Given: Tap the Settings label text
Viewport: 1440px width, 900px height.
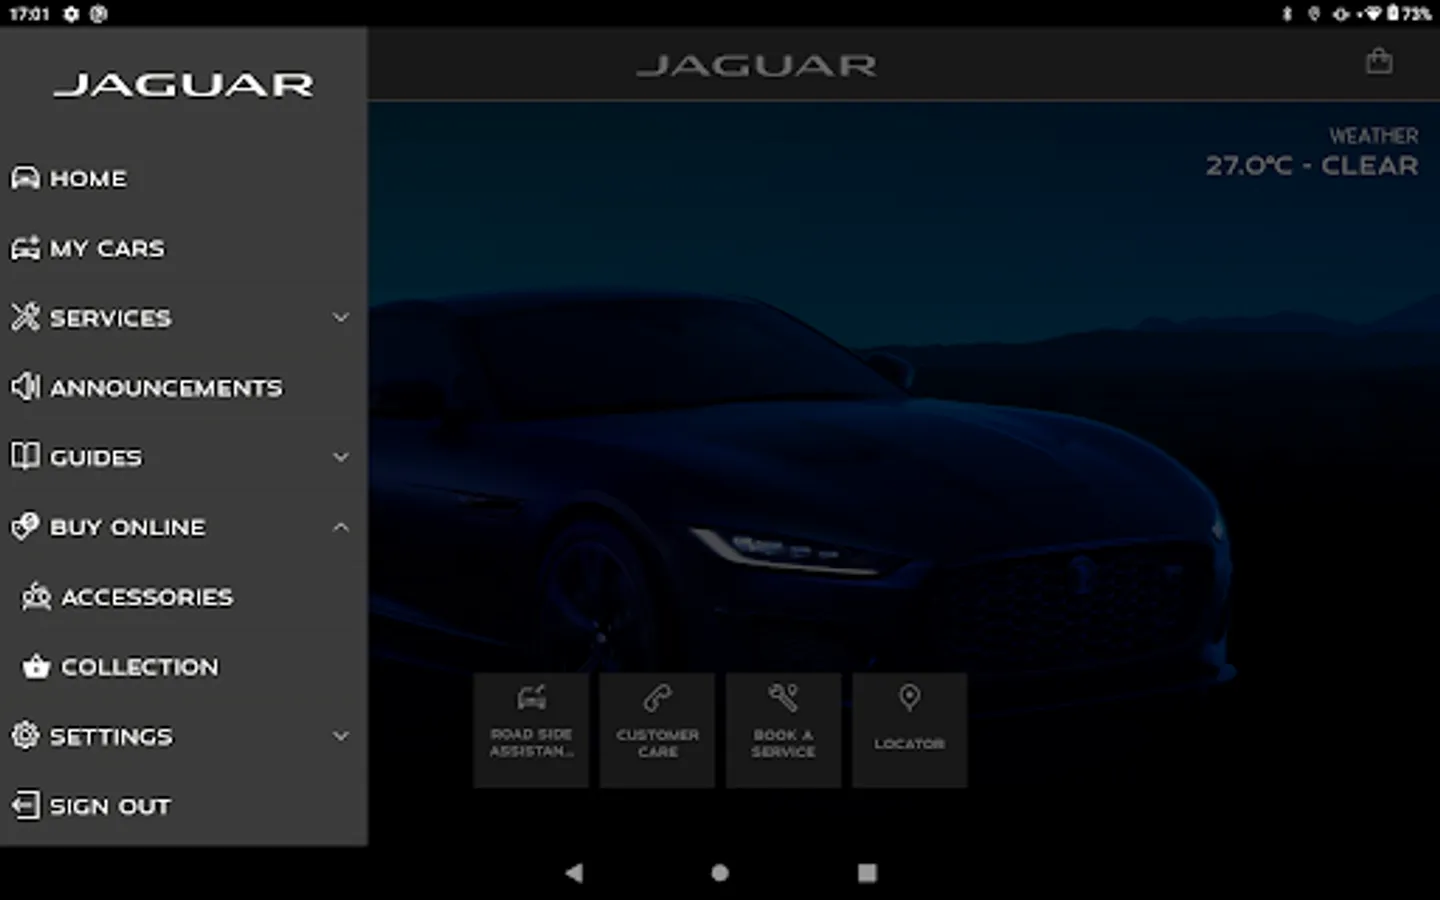Looking at the screenshot, I should 111,736.
